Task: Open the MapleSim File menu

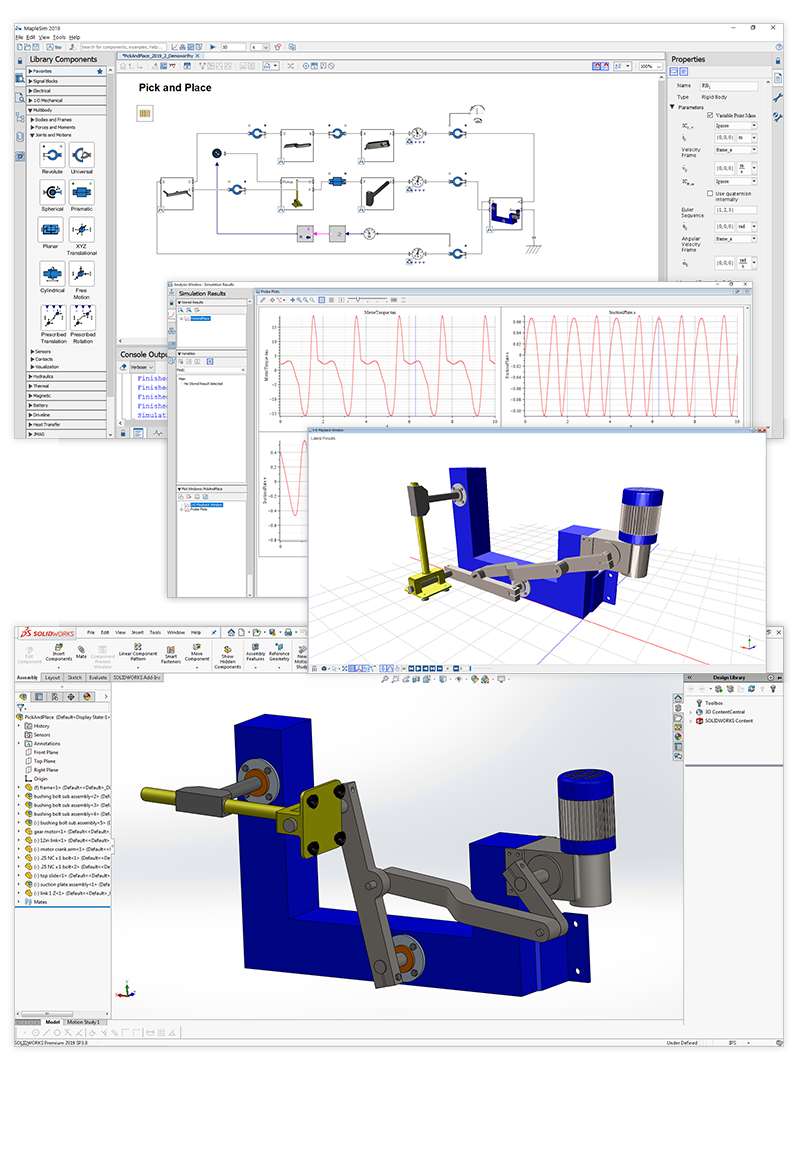Action: point(19,37)
